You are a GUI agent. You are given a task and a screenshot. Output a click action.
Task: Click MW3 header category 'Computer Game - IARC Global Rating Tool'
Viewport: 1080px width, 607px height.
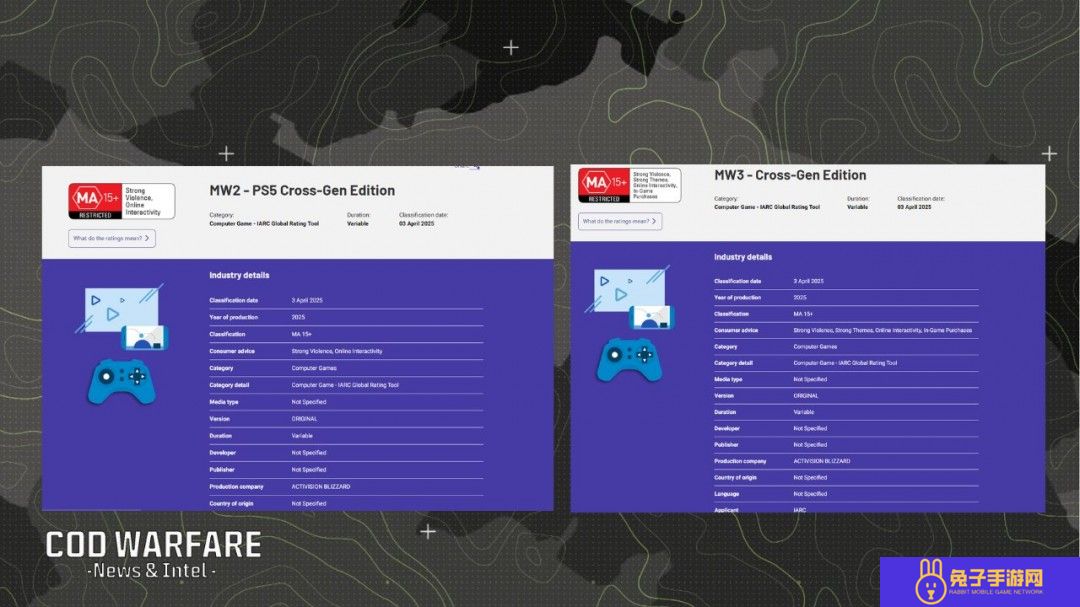pyautogui.click(x=767, y=207)
